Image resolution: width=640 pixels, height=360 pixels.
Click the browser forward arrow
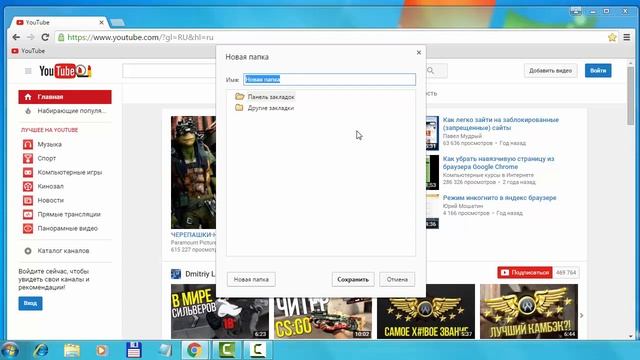point(31,37)
